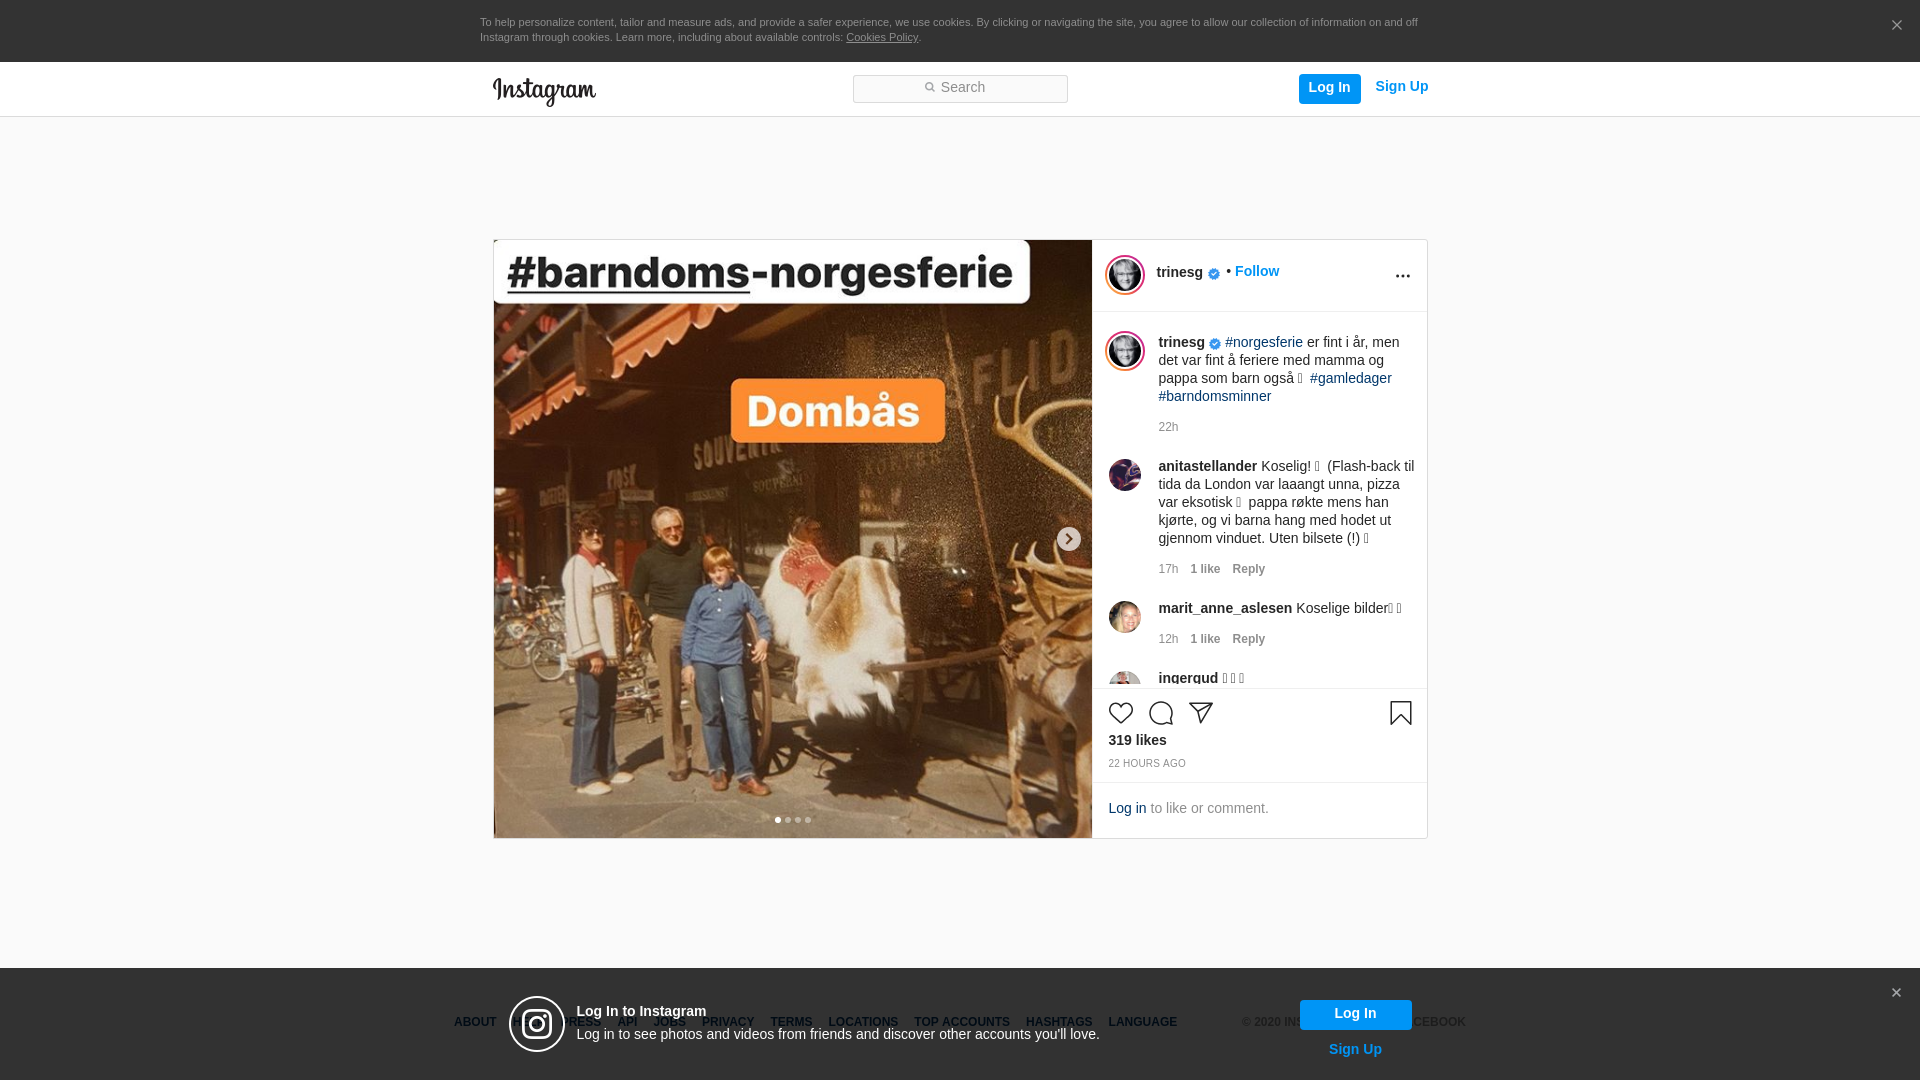The image size is (1920, 1080).
Task: Open TOP ACCOUNTS footer link
Action: [961, 1022]
